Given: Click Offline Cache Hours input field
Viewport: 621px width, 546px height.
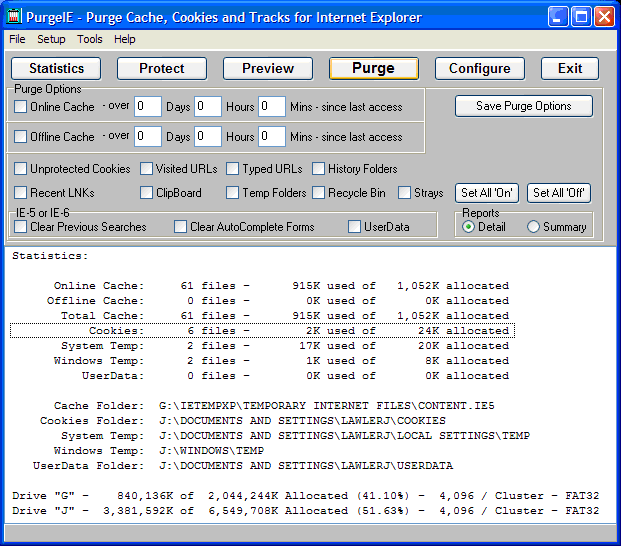Looking at the screenshot, I should [208, 137].
